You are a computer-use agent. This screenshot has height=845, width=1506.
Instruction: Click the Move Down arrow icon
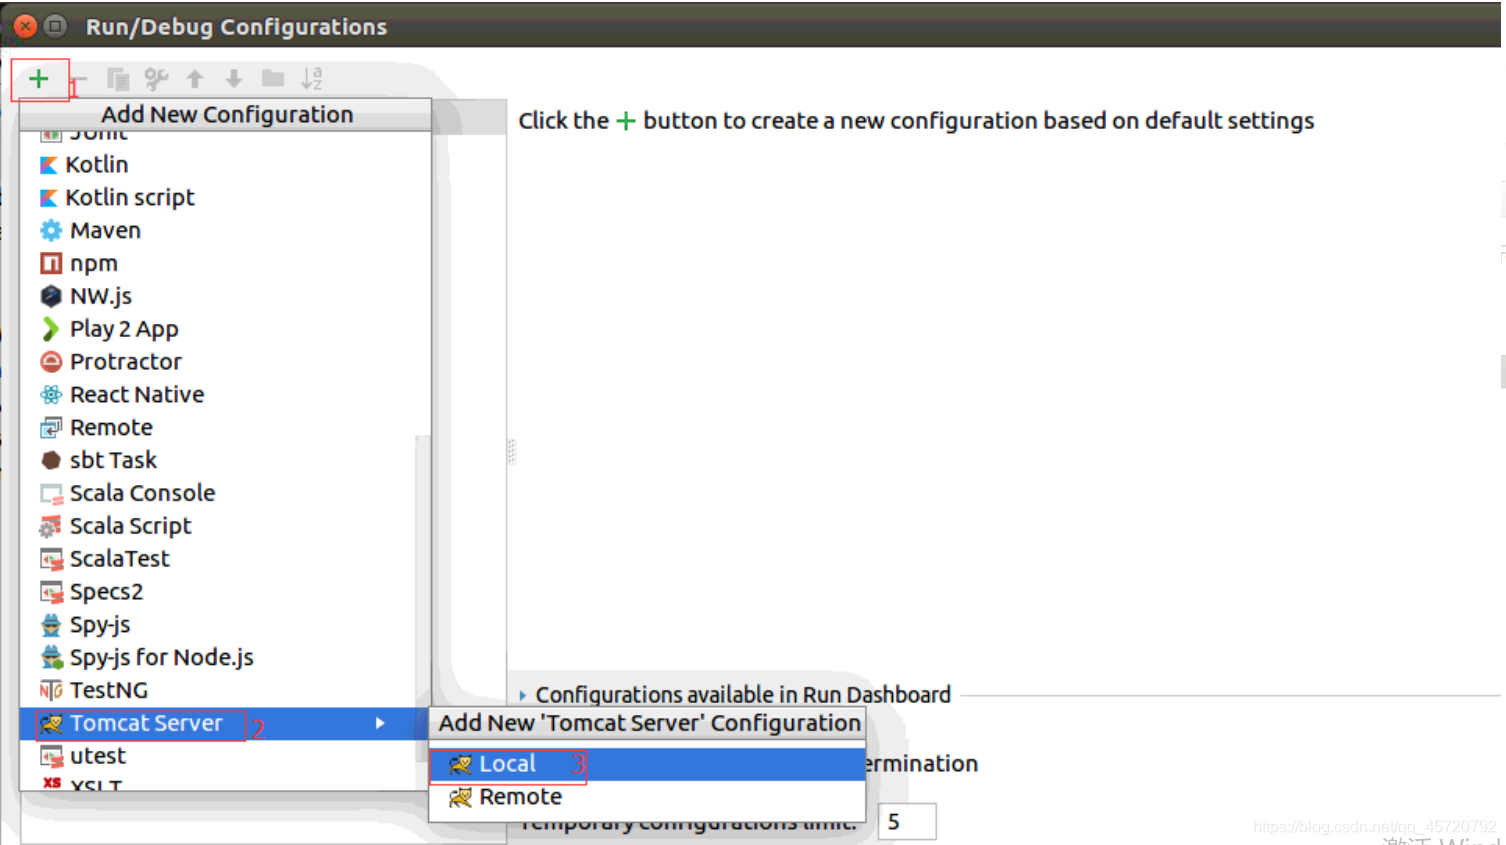pyautogui.click(x=234, y=79)
